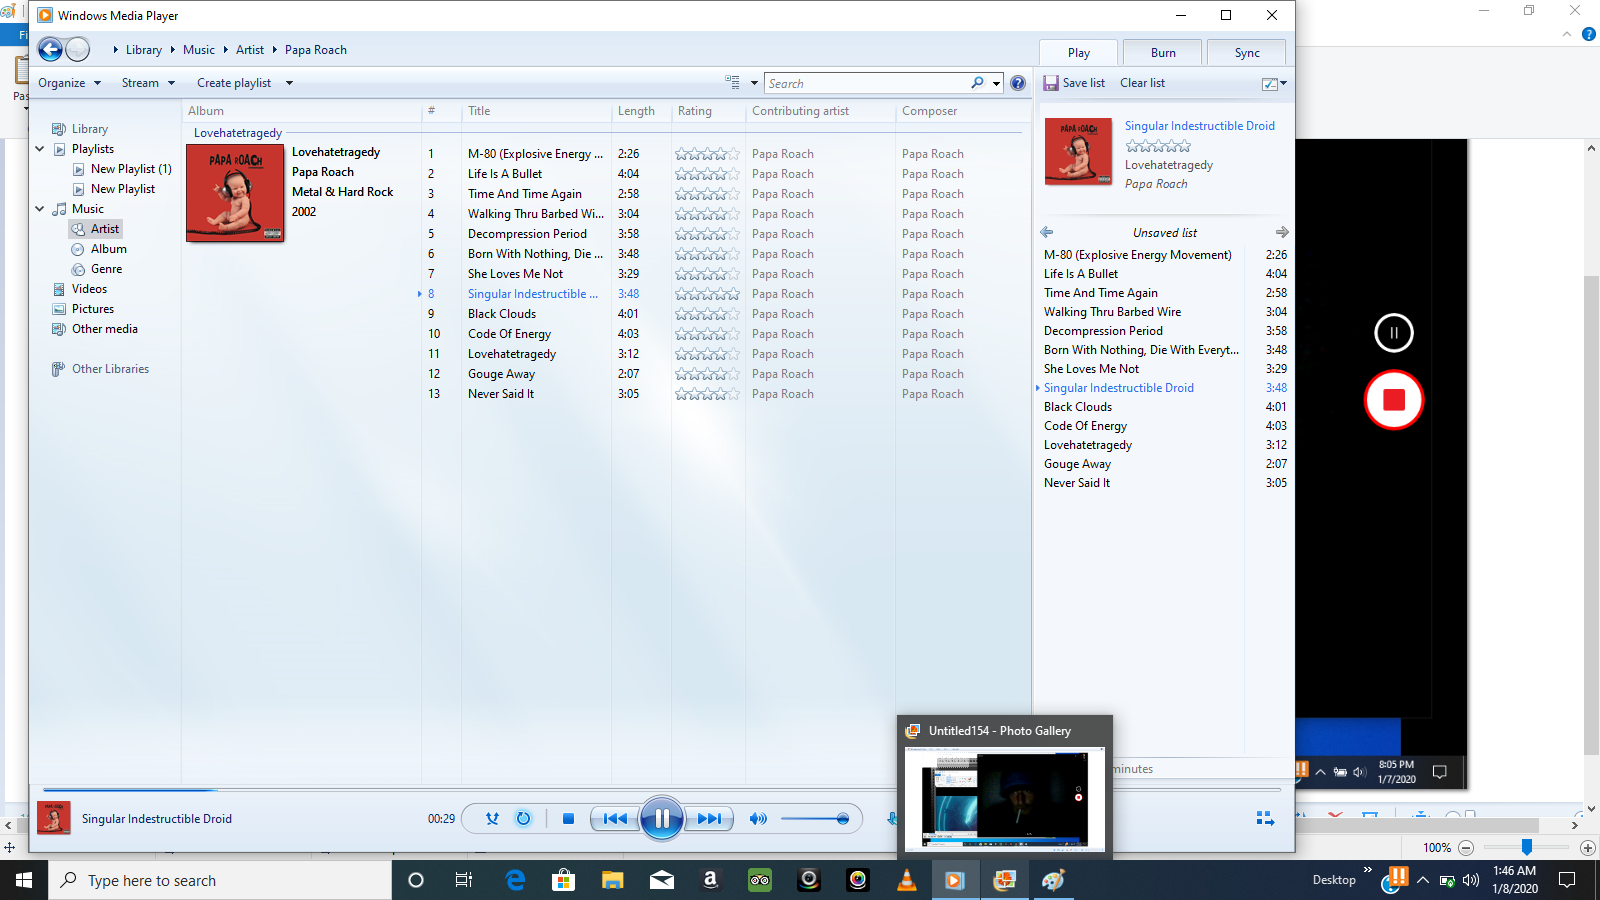
Task: Toggle repeat playback
Action: coord(523,818)
